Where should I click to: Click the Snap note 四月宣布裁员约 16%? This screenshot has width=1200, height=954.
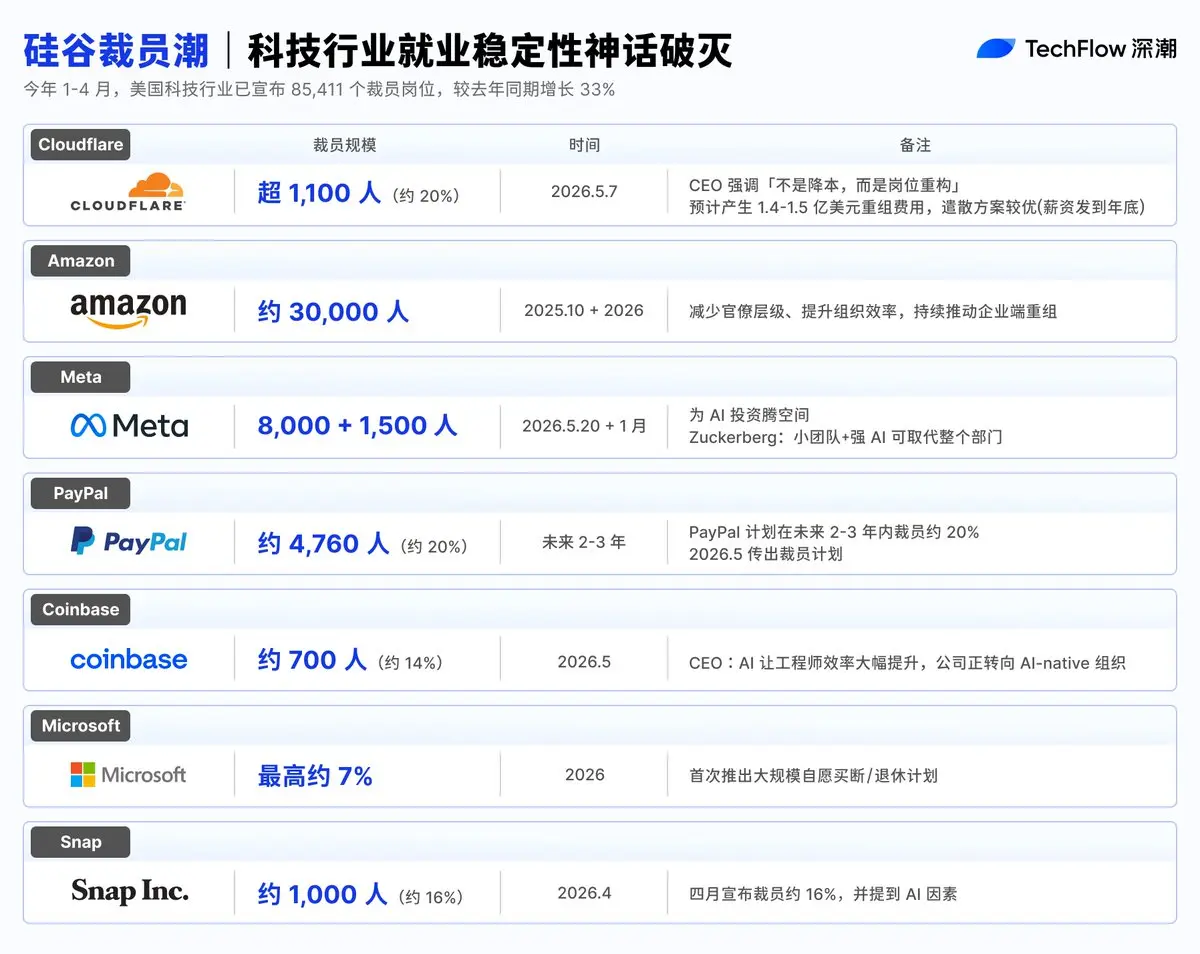point(823,894)
